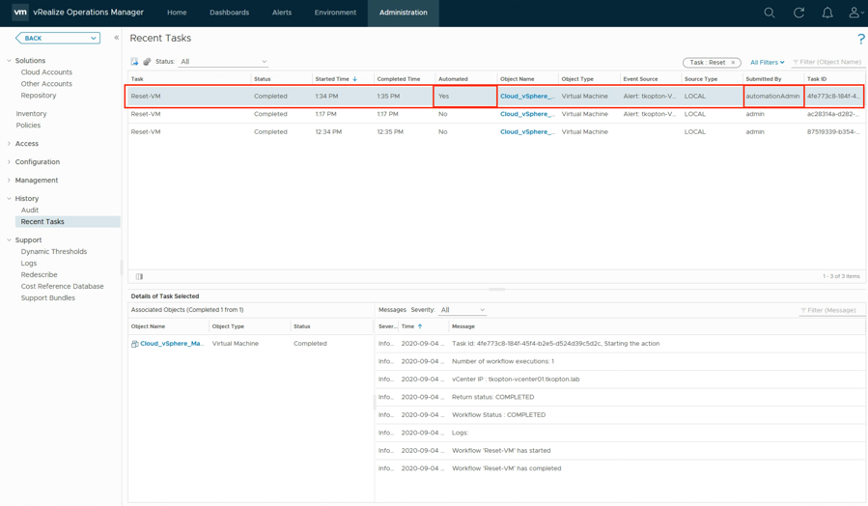Select Inventory in sidebar
The image size is (868, 506).
point(31,113)
